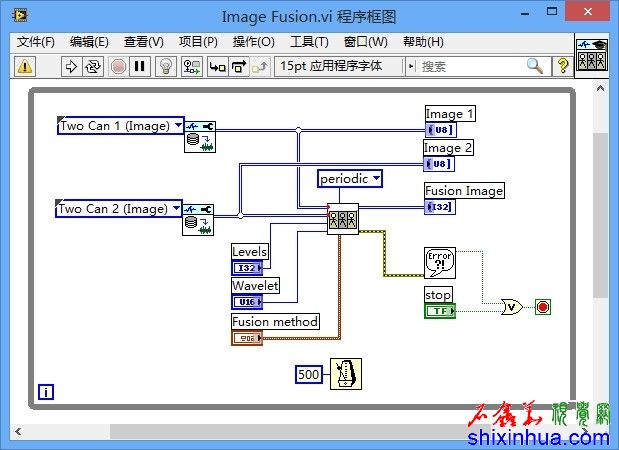Click the 500 numeric constant

[x=309, y=374]
